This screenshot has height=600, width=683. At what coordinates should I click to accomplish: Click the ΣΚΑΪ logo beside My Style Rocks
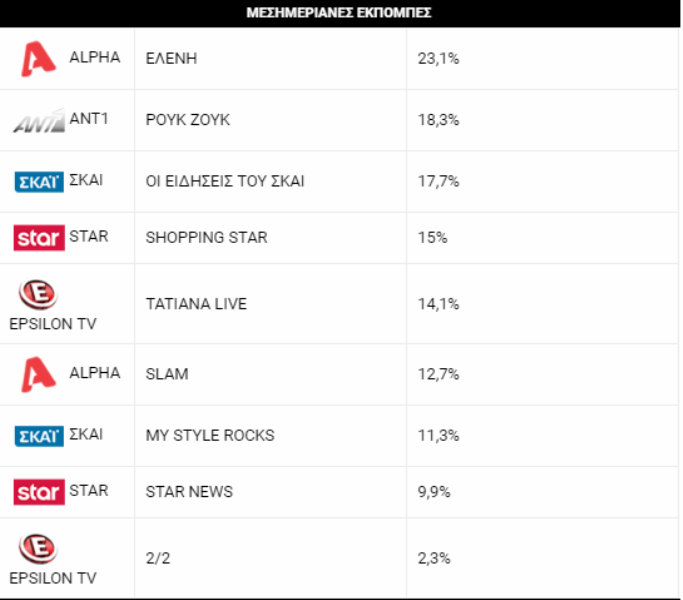click(39, 436)
